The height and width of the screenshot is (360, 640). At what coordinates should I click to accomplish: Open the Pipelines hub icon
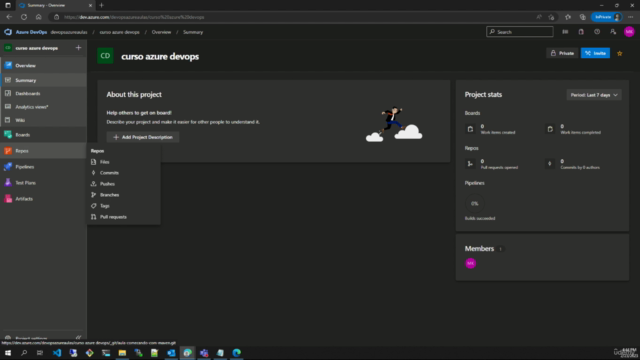tap(8, 167)
